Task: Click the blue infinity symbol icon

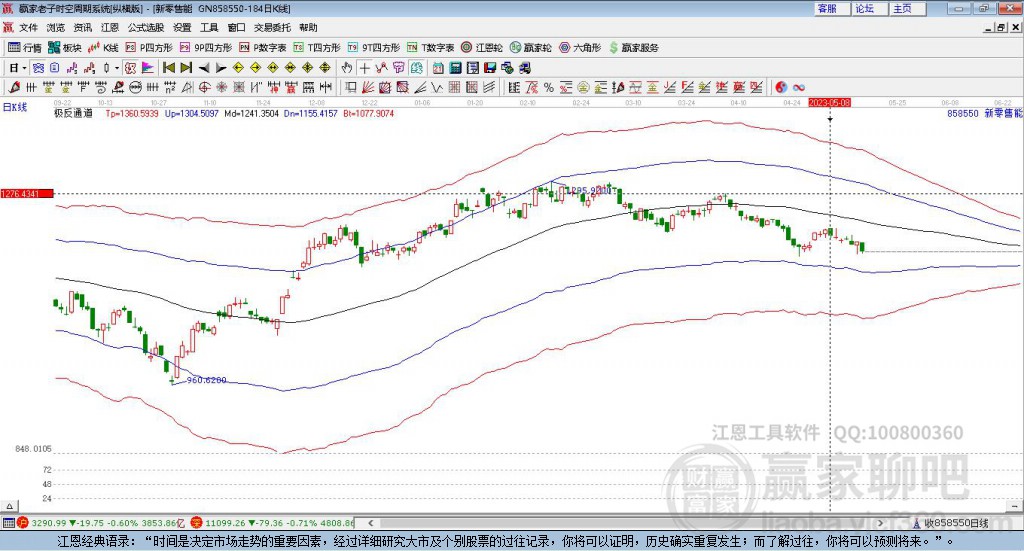Action: 798,87
